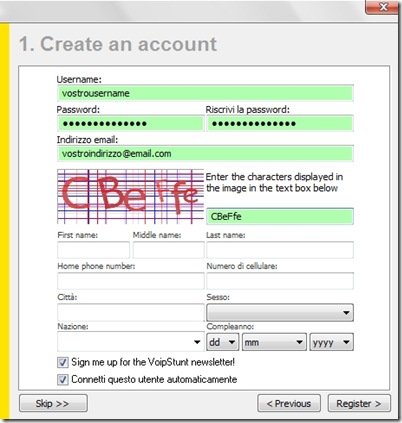This screenshot has height=423, width=402.
Task: Open the dd day dropdown
Action: (x=223, y=342)
